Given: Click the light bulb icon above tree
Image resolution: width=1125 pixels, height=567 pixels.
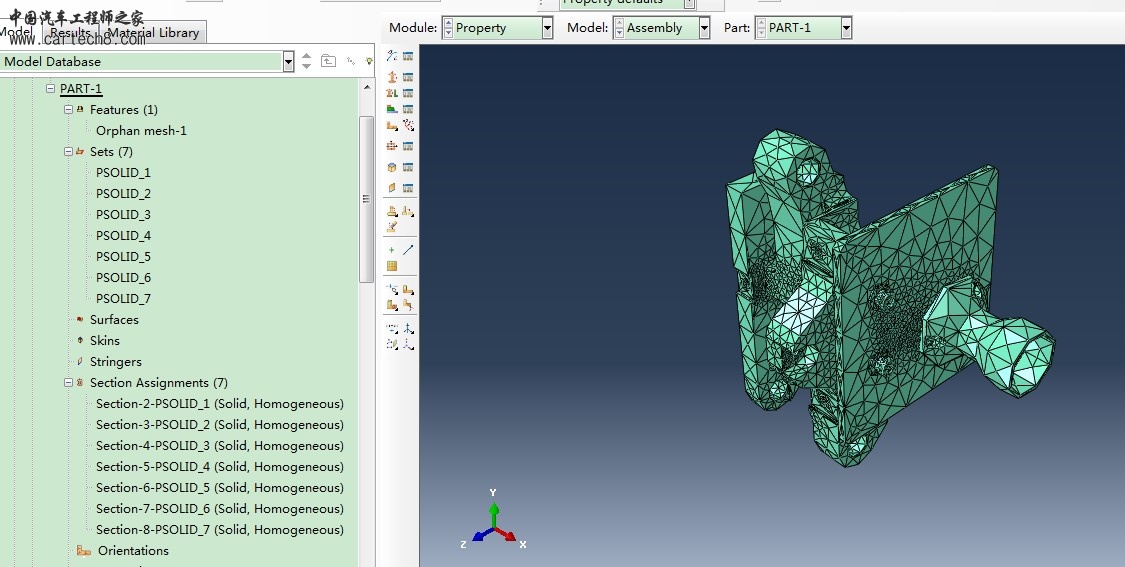Looking at the screenshot, I should (x=369, y=61).
